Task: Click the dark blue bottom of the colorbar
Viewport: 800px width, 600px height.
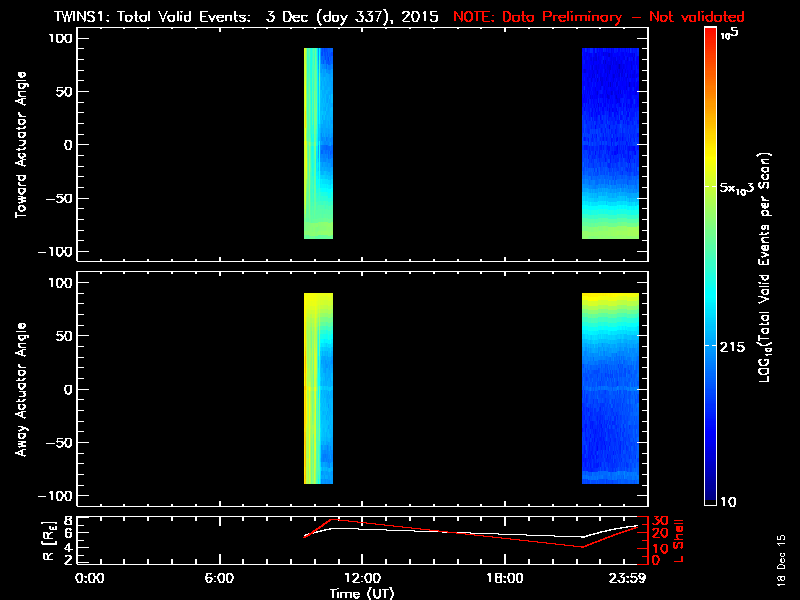Action: [x=711, y=490]
